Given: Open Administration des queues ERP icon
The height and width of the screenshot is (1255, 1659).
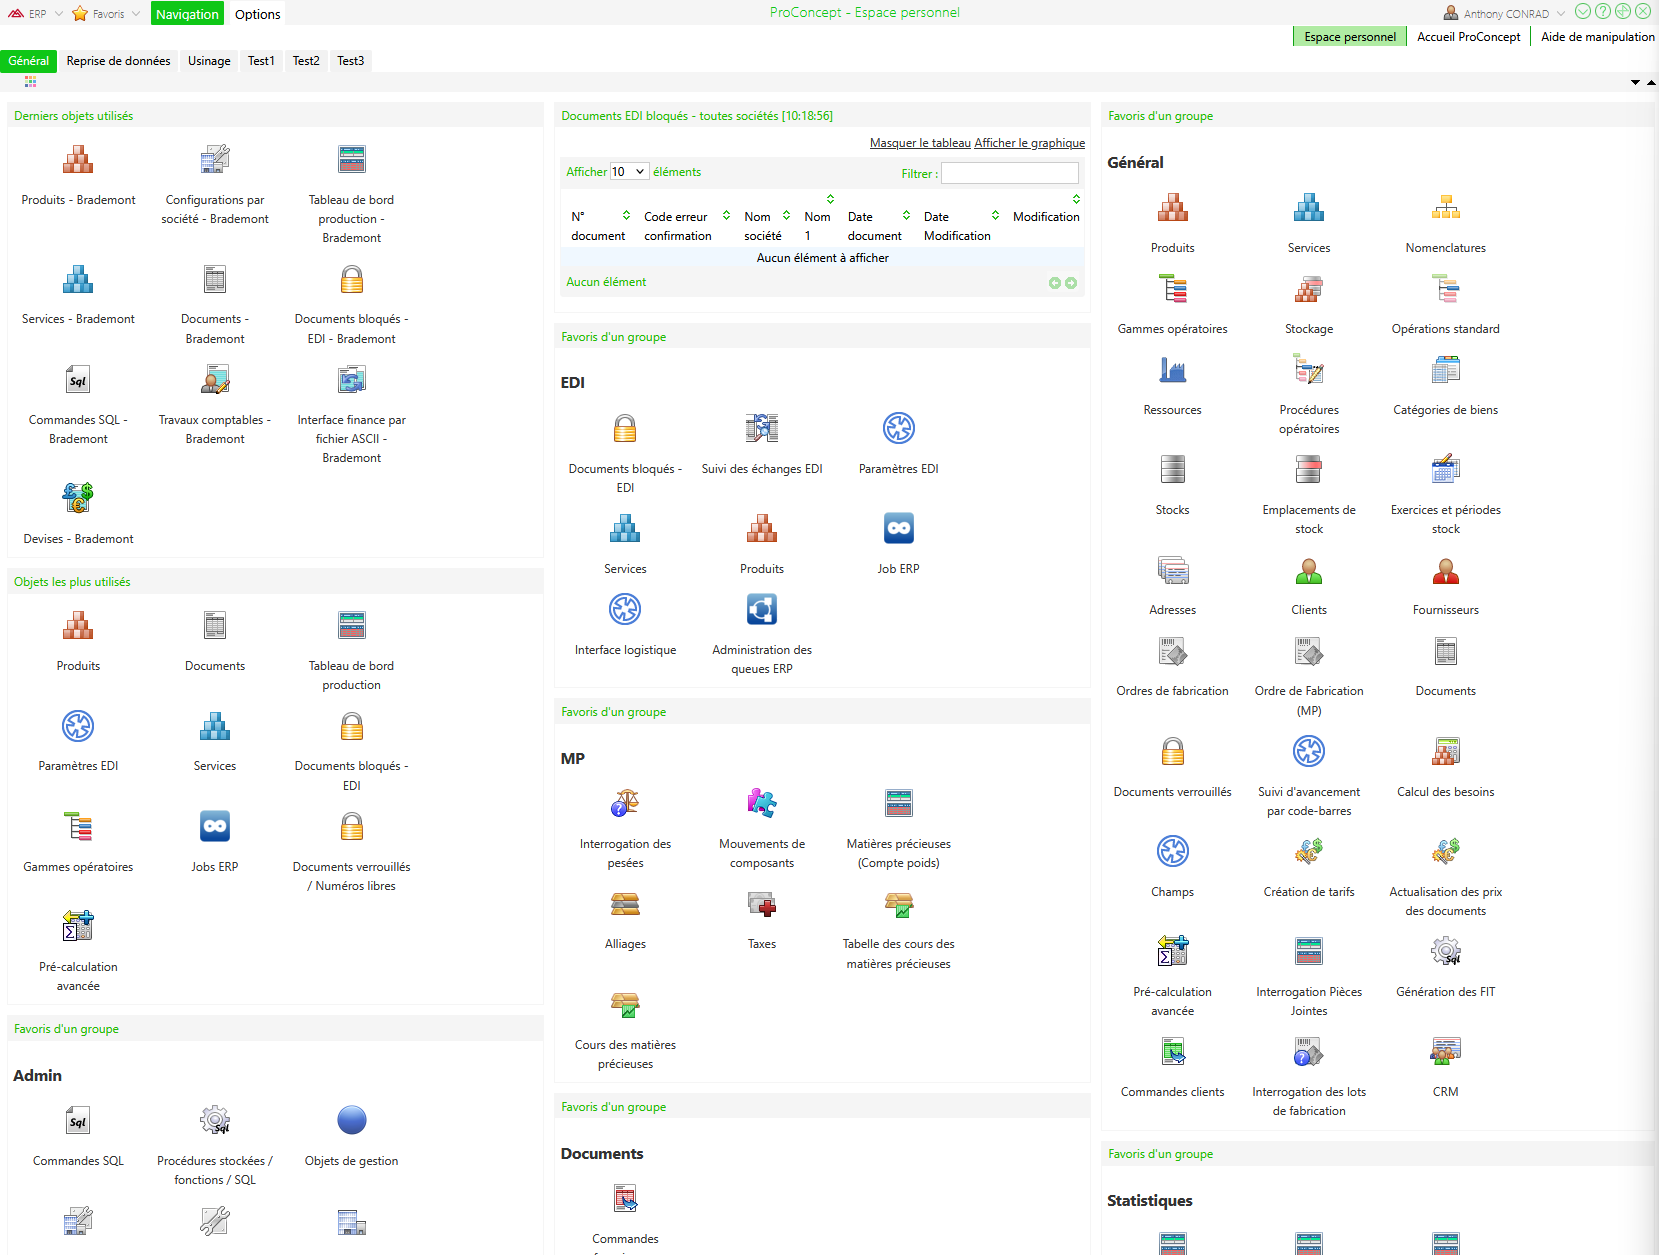Looking at the screenshot, I should coord(762,610).
